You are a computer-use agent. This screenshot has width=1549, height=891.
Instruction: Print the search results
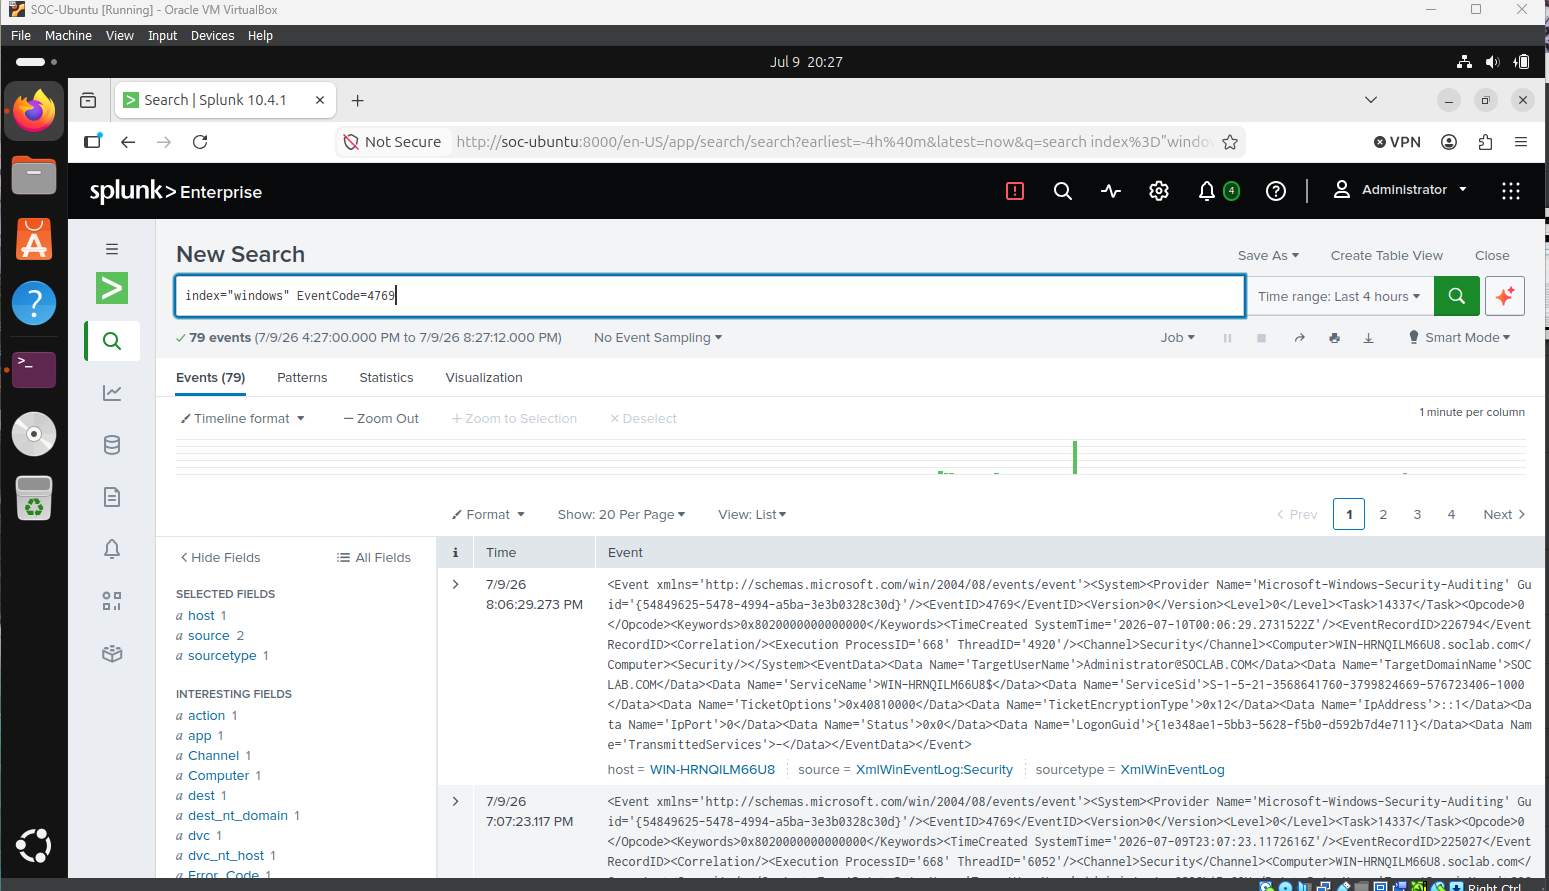click(x=1334, y=338)
